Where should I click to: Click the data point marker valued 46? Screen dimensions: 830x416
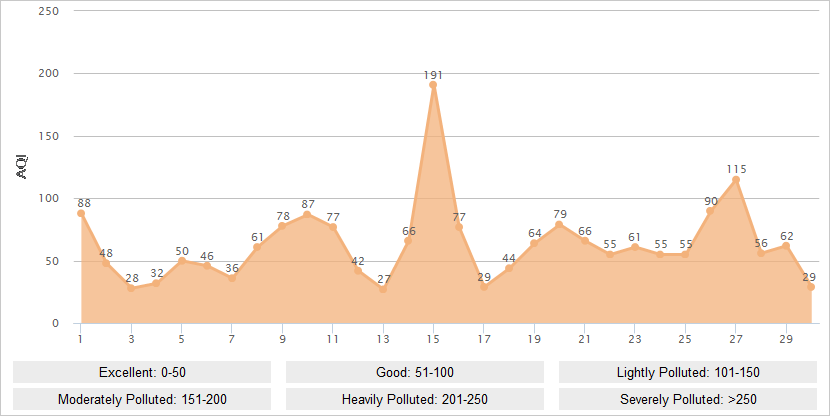pyautogui.click(x=207, y=266)
